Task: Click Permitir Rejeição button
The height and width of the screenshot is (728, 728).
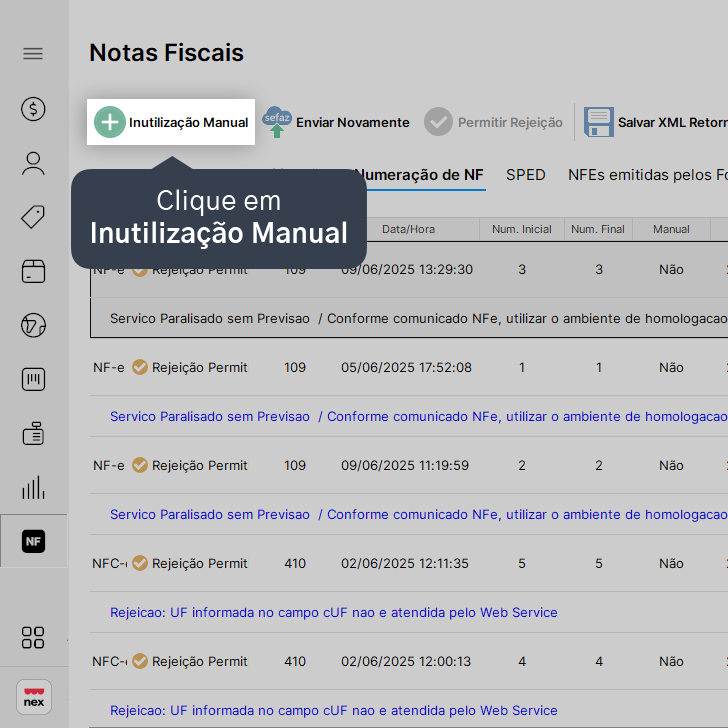Action: pos(493,122)
